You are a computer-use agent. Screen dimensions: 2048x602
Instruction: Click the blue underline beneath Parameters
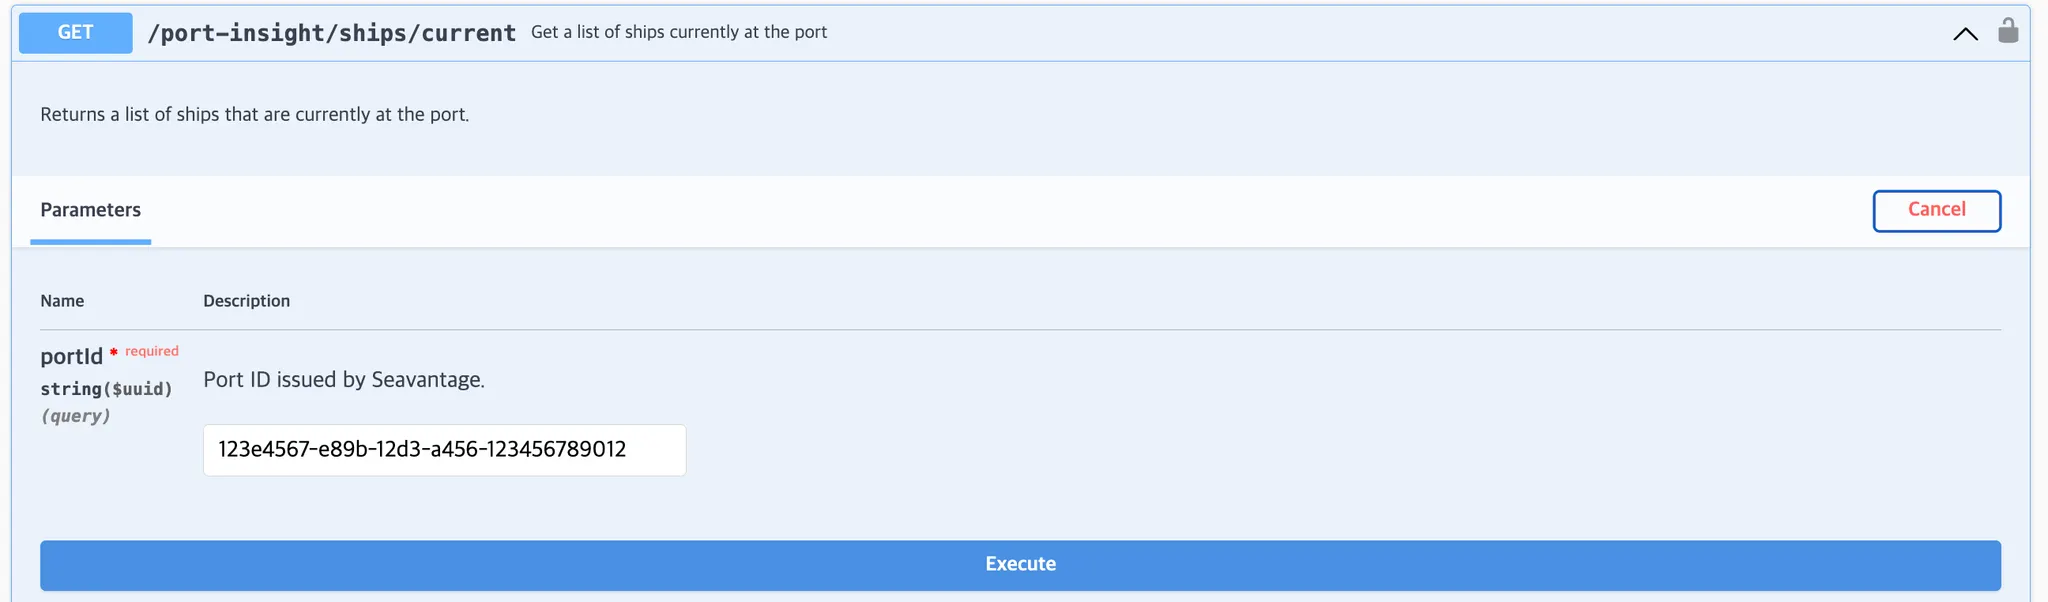coord(90,242)
